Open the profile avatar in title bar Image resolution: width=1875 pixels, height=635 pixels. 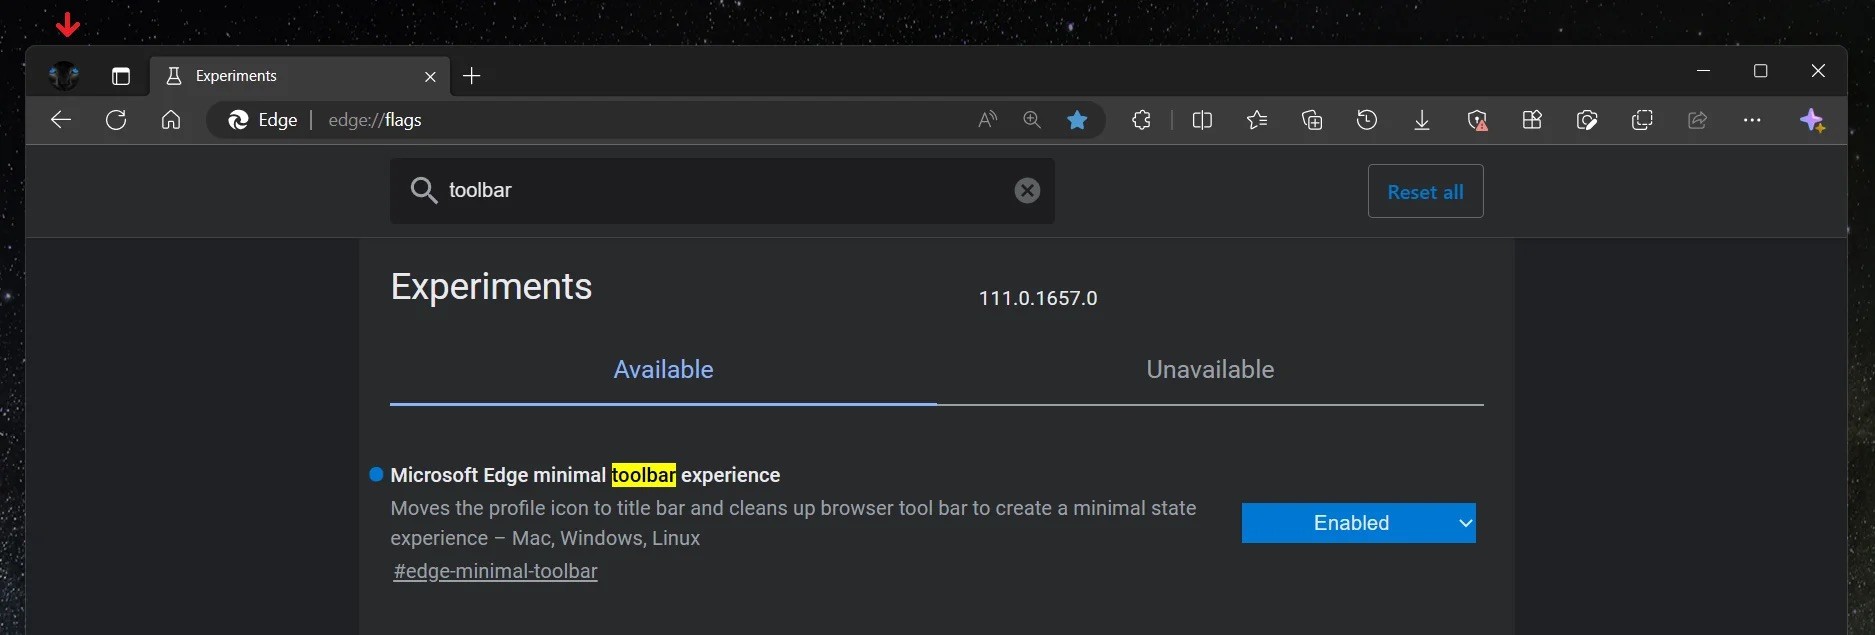point(64,75)
